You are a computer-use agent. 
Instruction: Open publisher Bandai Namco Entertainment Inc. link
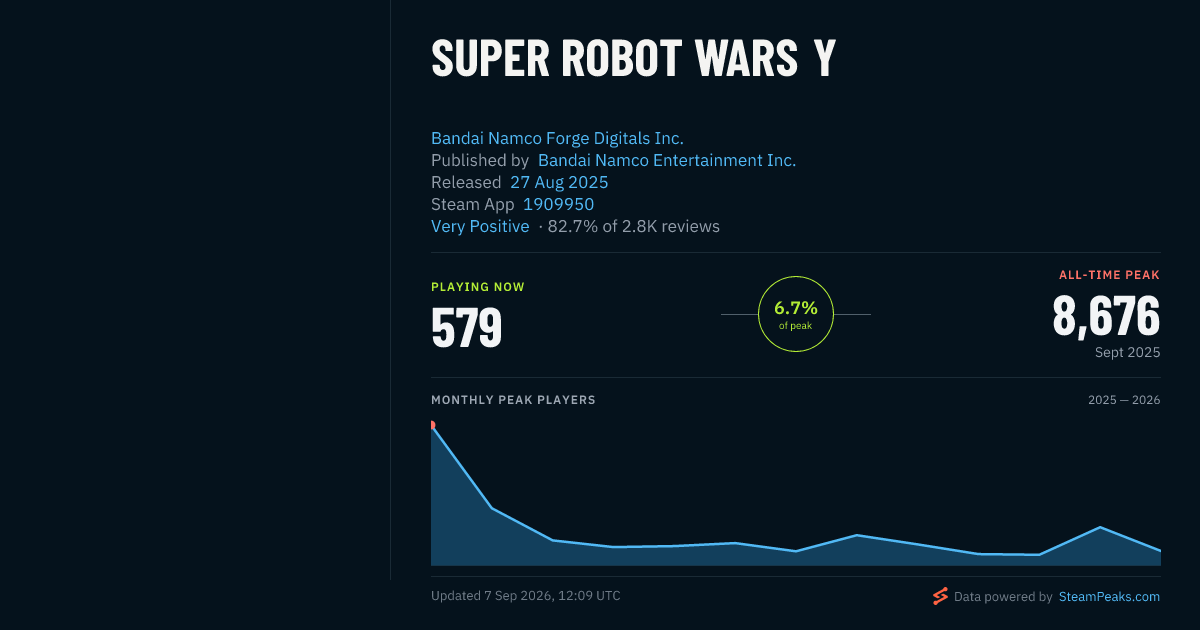coord(667,161)
